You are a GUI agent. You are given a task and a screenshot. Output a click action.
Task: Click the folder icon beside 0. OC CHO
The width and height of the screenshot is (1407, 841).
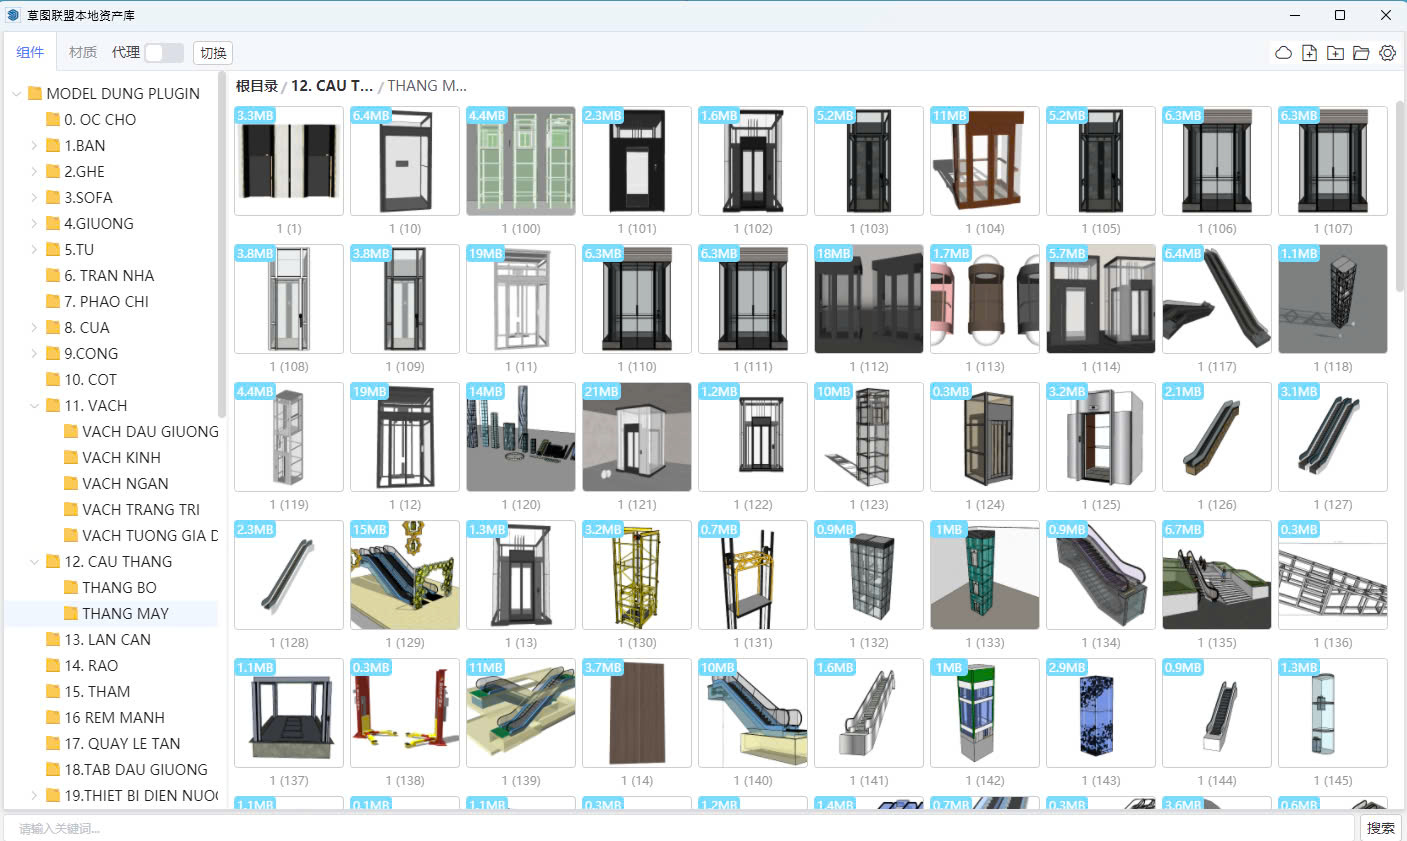[53, 119]
